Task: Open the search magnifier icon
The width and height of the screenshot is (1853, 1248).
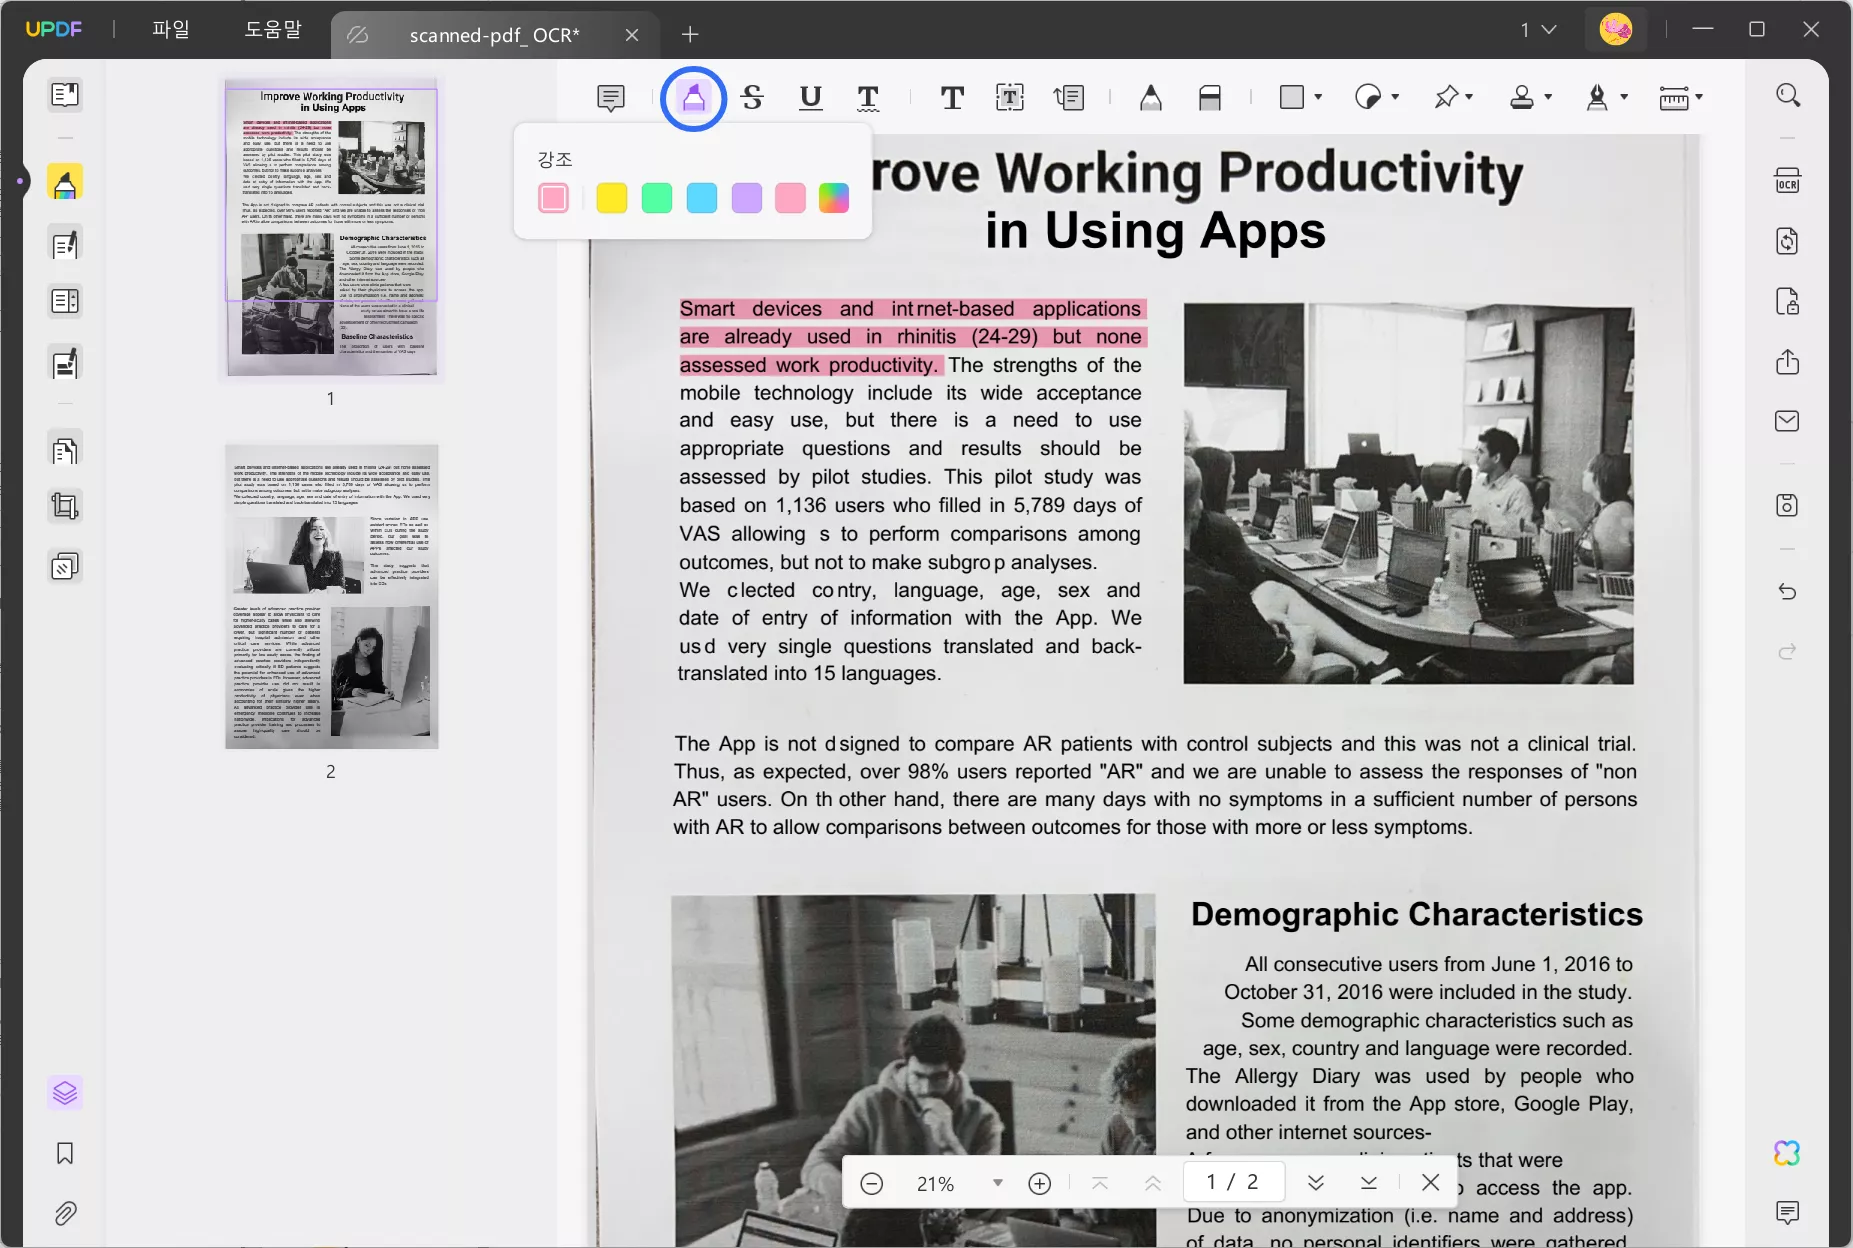Action: click(x=1788, y=95)
